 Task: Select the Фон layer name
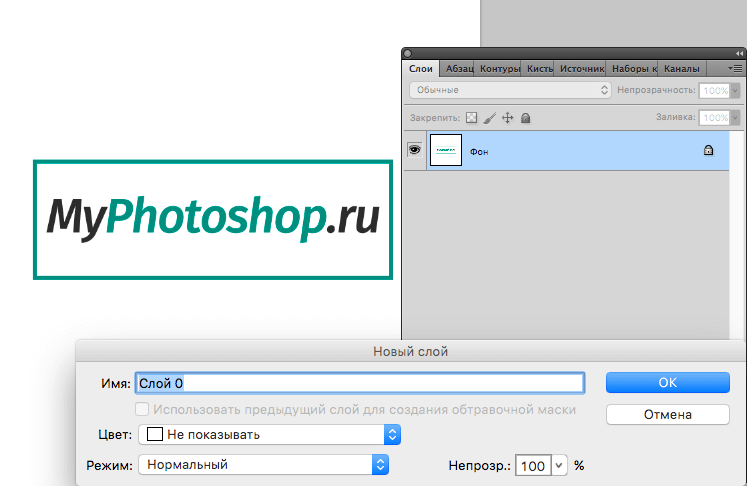479,152
